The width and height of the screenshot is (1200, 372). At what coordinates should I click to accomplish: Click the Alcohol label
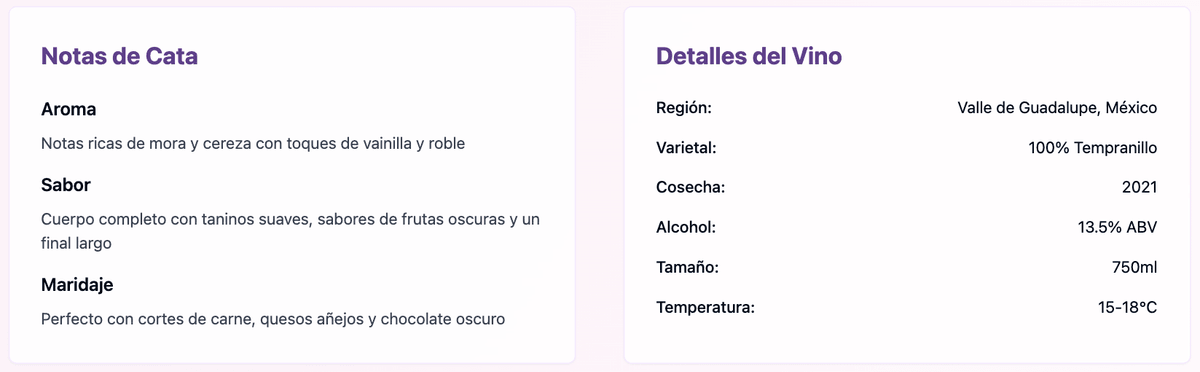coord(686,227)
